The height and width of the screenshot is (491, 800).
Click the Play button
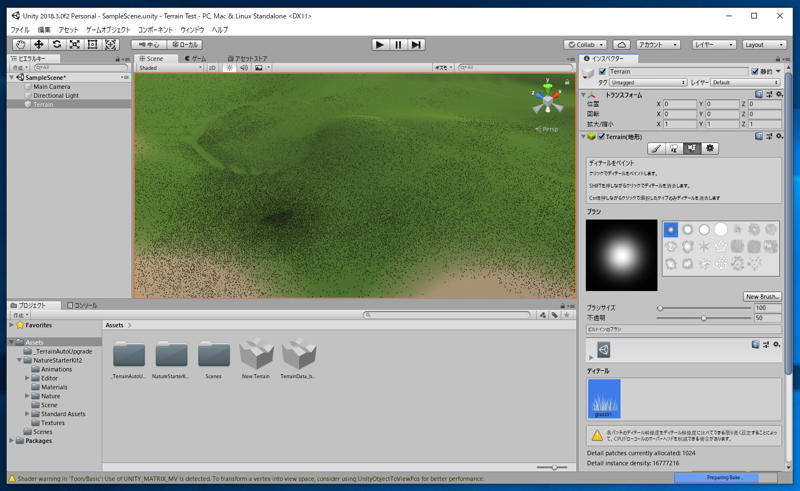click(379, 44)
